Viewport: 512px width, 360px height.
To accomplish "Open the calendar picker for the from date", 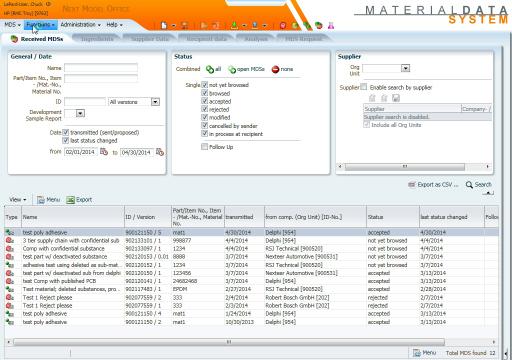I will [104, 152].
